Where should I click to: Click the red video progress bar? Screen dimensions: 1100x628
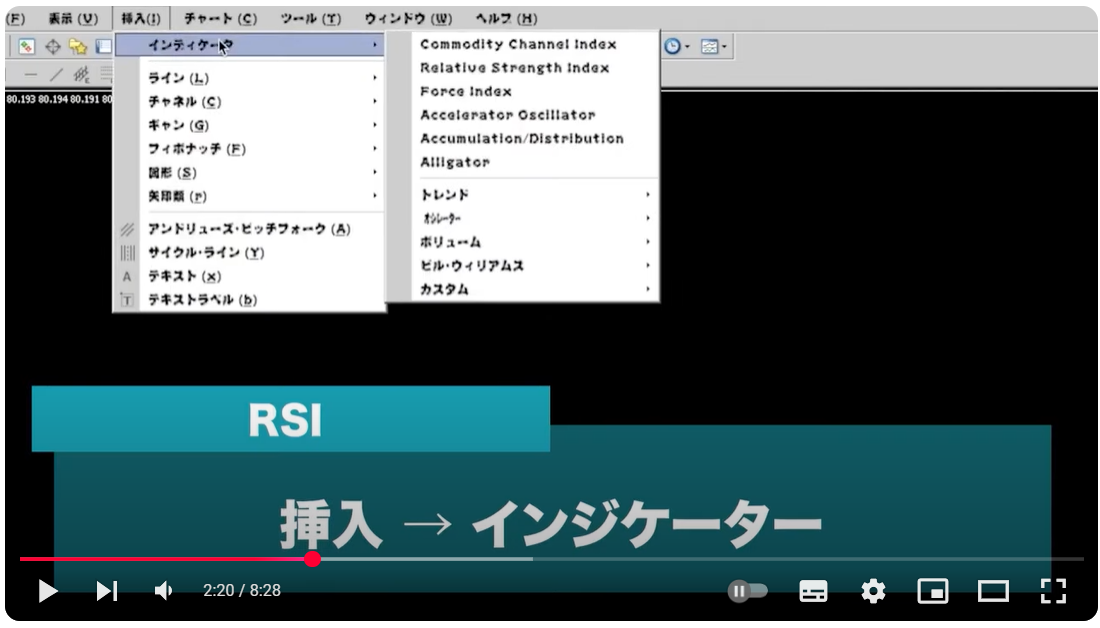pos(166,559)
